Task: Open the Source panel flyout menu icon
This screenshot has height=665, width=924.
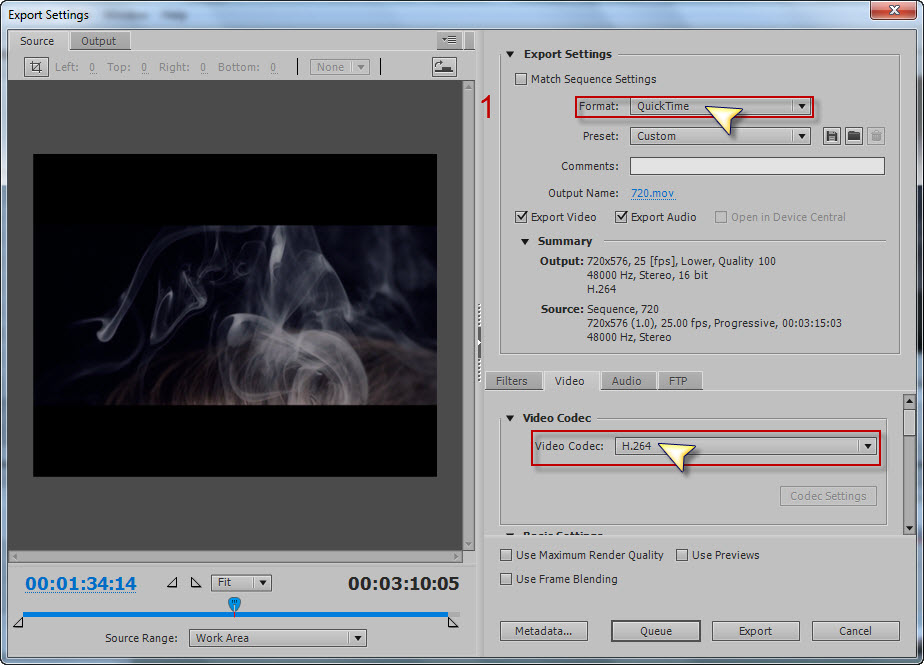Action: tap(449, 40)
